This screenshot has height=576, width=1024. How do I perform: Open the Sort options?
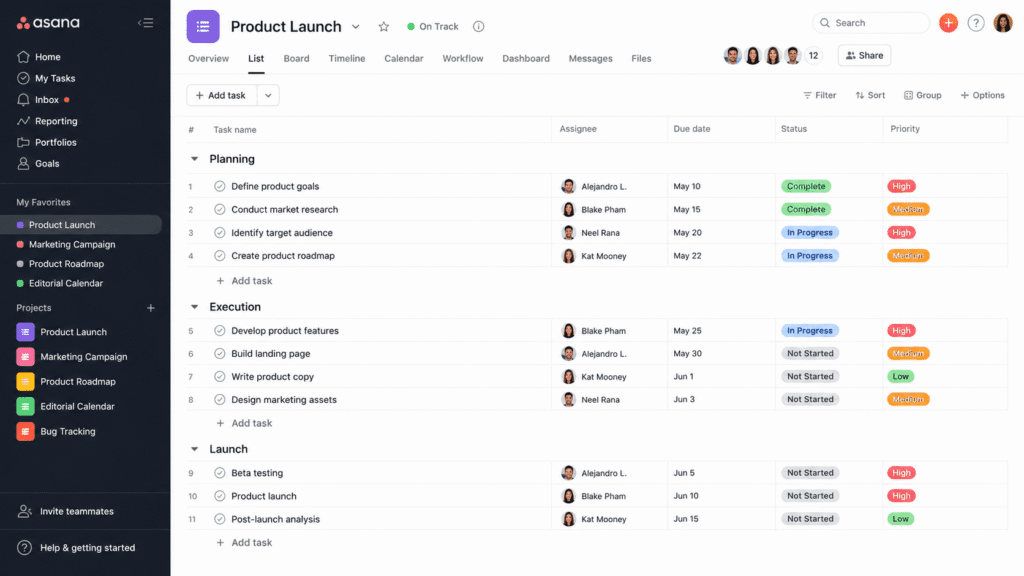pos(870,95)
